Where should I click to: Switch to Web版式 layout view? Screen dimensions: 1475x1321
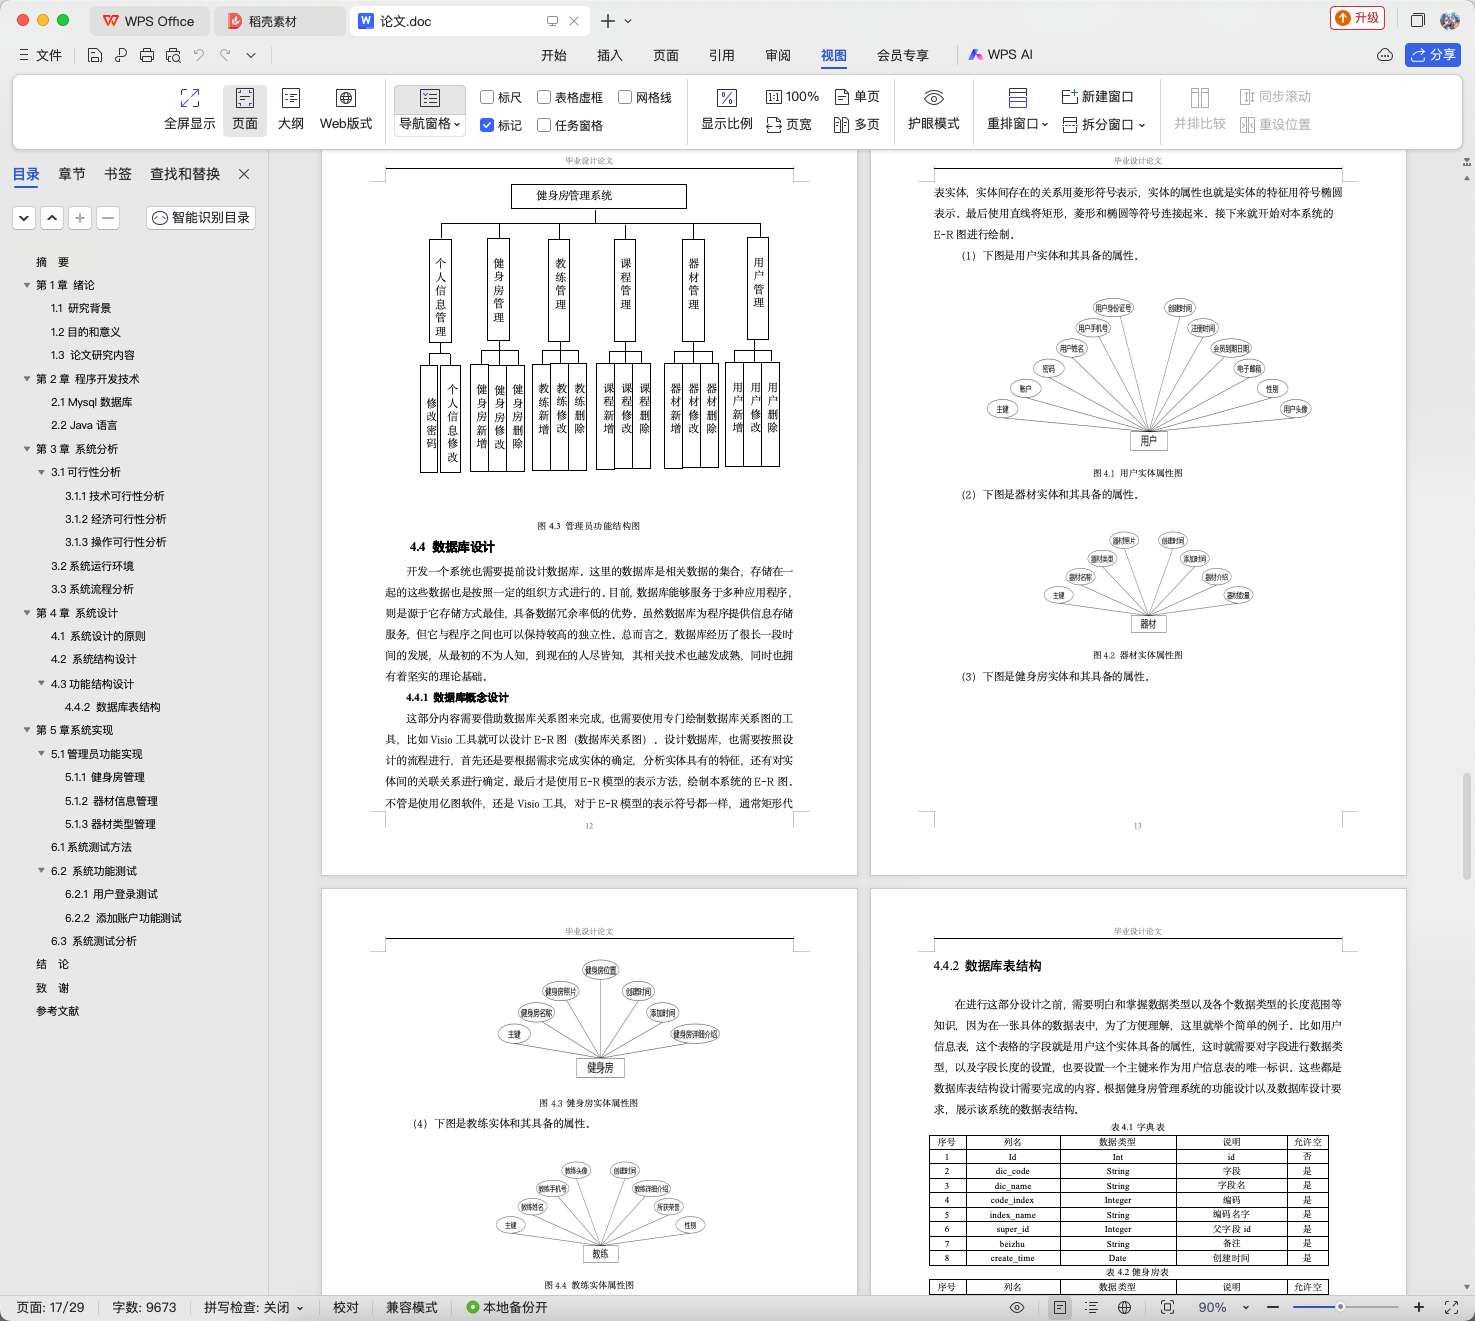click(x=346, y=110)
